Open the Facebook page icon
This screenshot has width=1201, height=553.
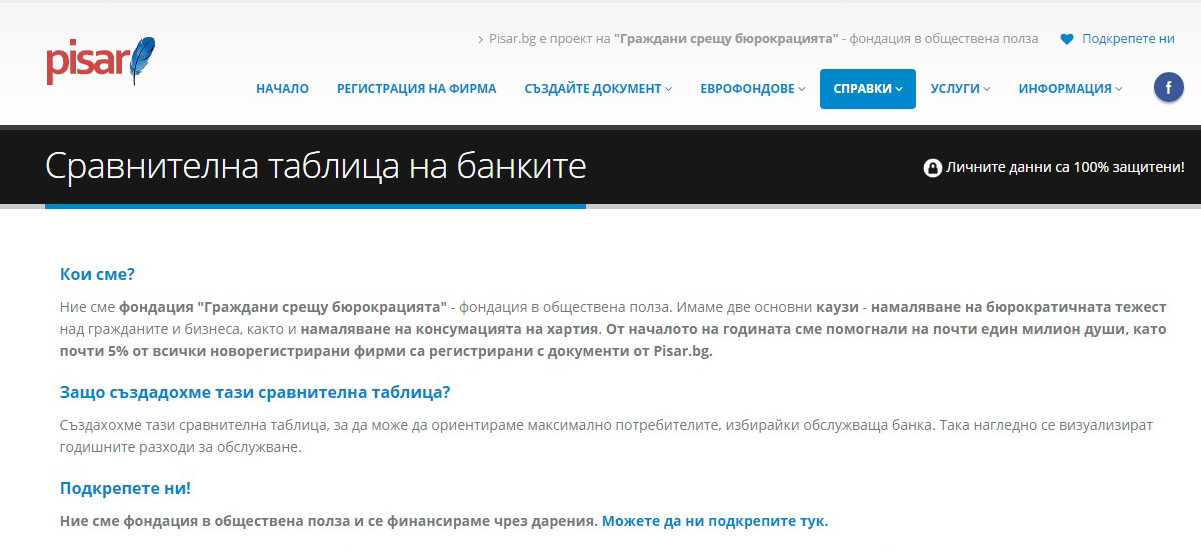(1168, 88)
